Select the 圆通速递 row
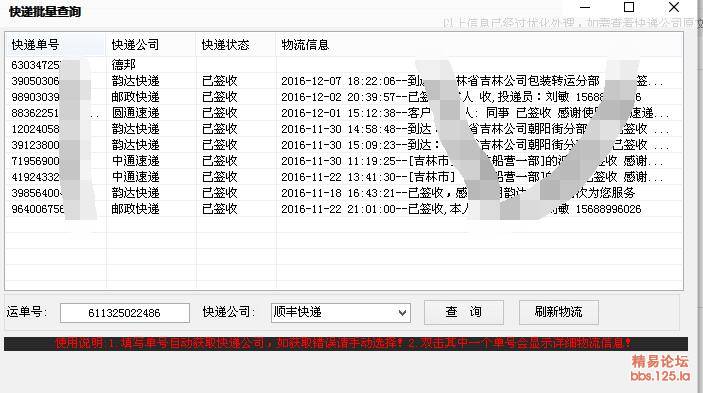The height and width of the screenshot is (393, 703). pos(344,113)
